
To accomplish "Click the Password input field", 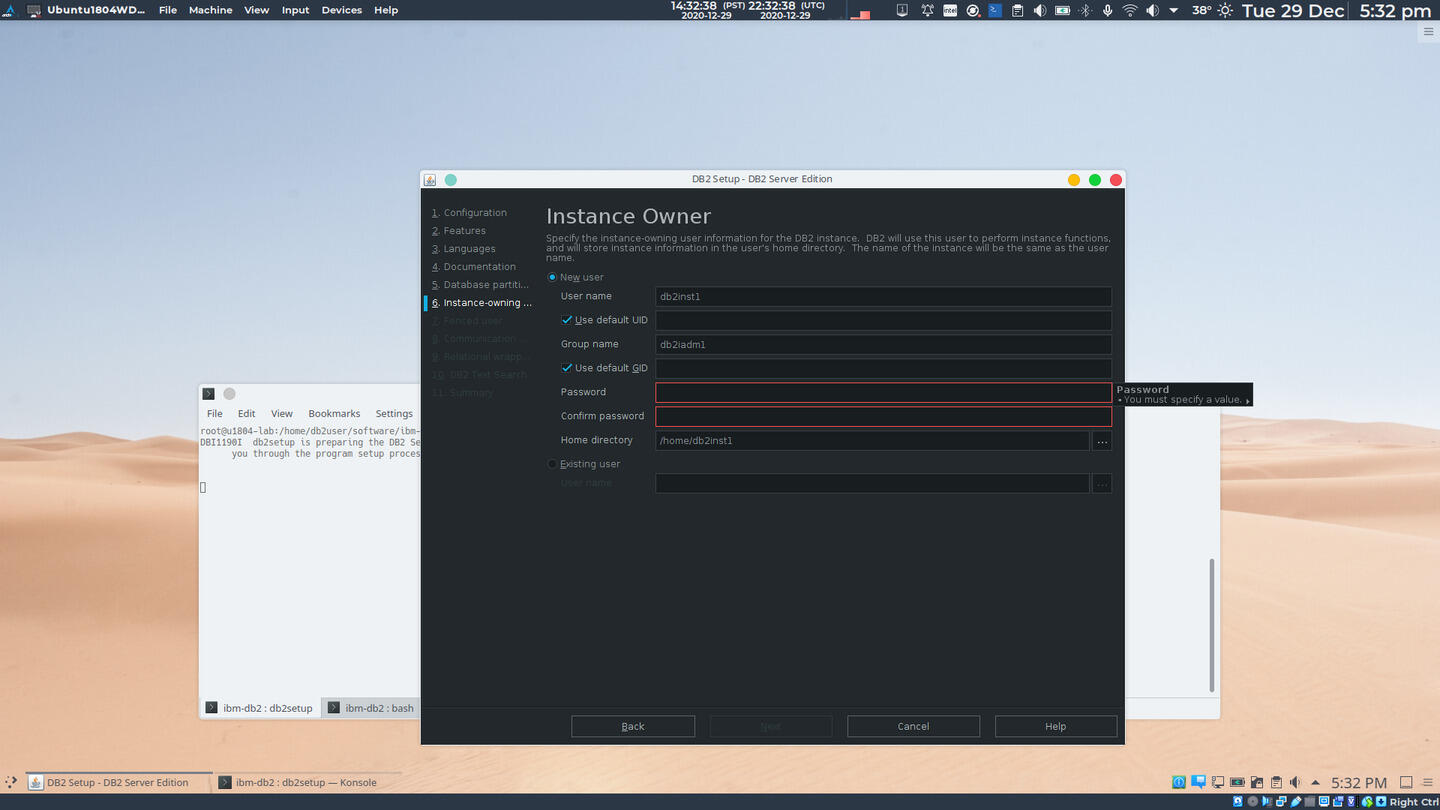I will click(883, 392).
